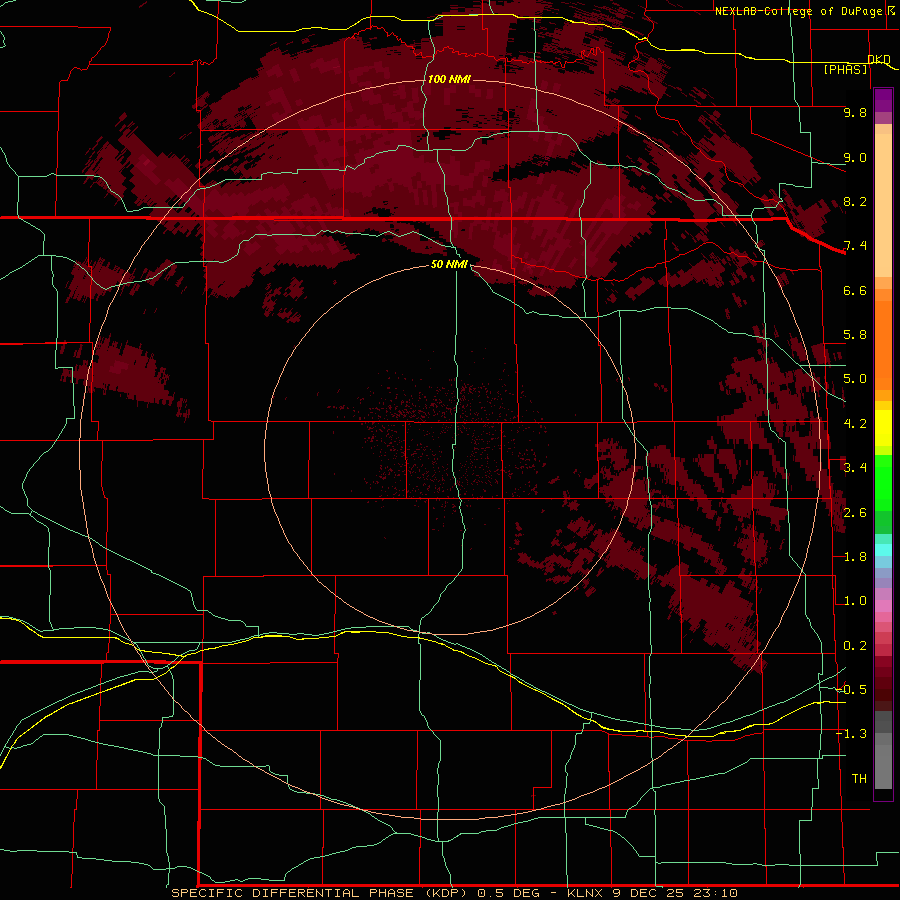Click the TH threshold label
Screen dimensions: 900x900
[859, 779]
